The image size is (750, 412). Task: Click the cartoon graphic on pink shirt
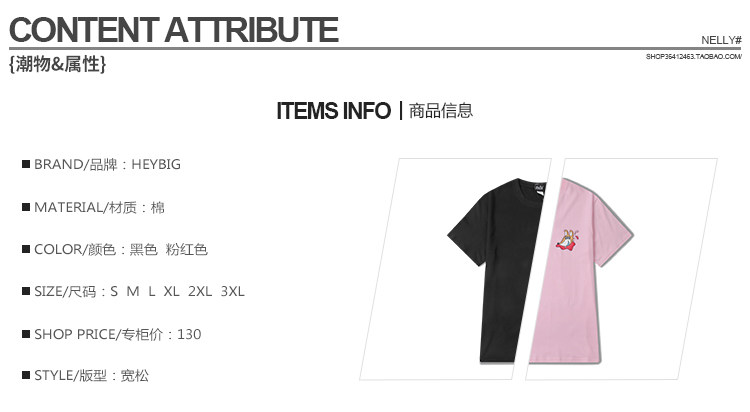(x=568, y=241)
